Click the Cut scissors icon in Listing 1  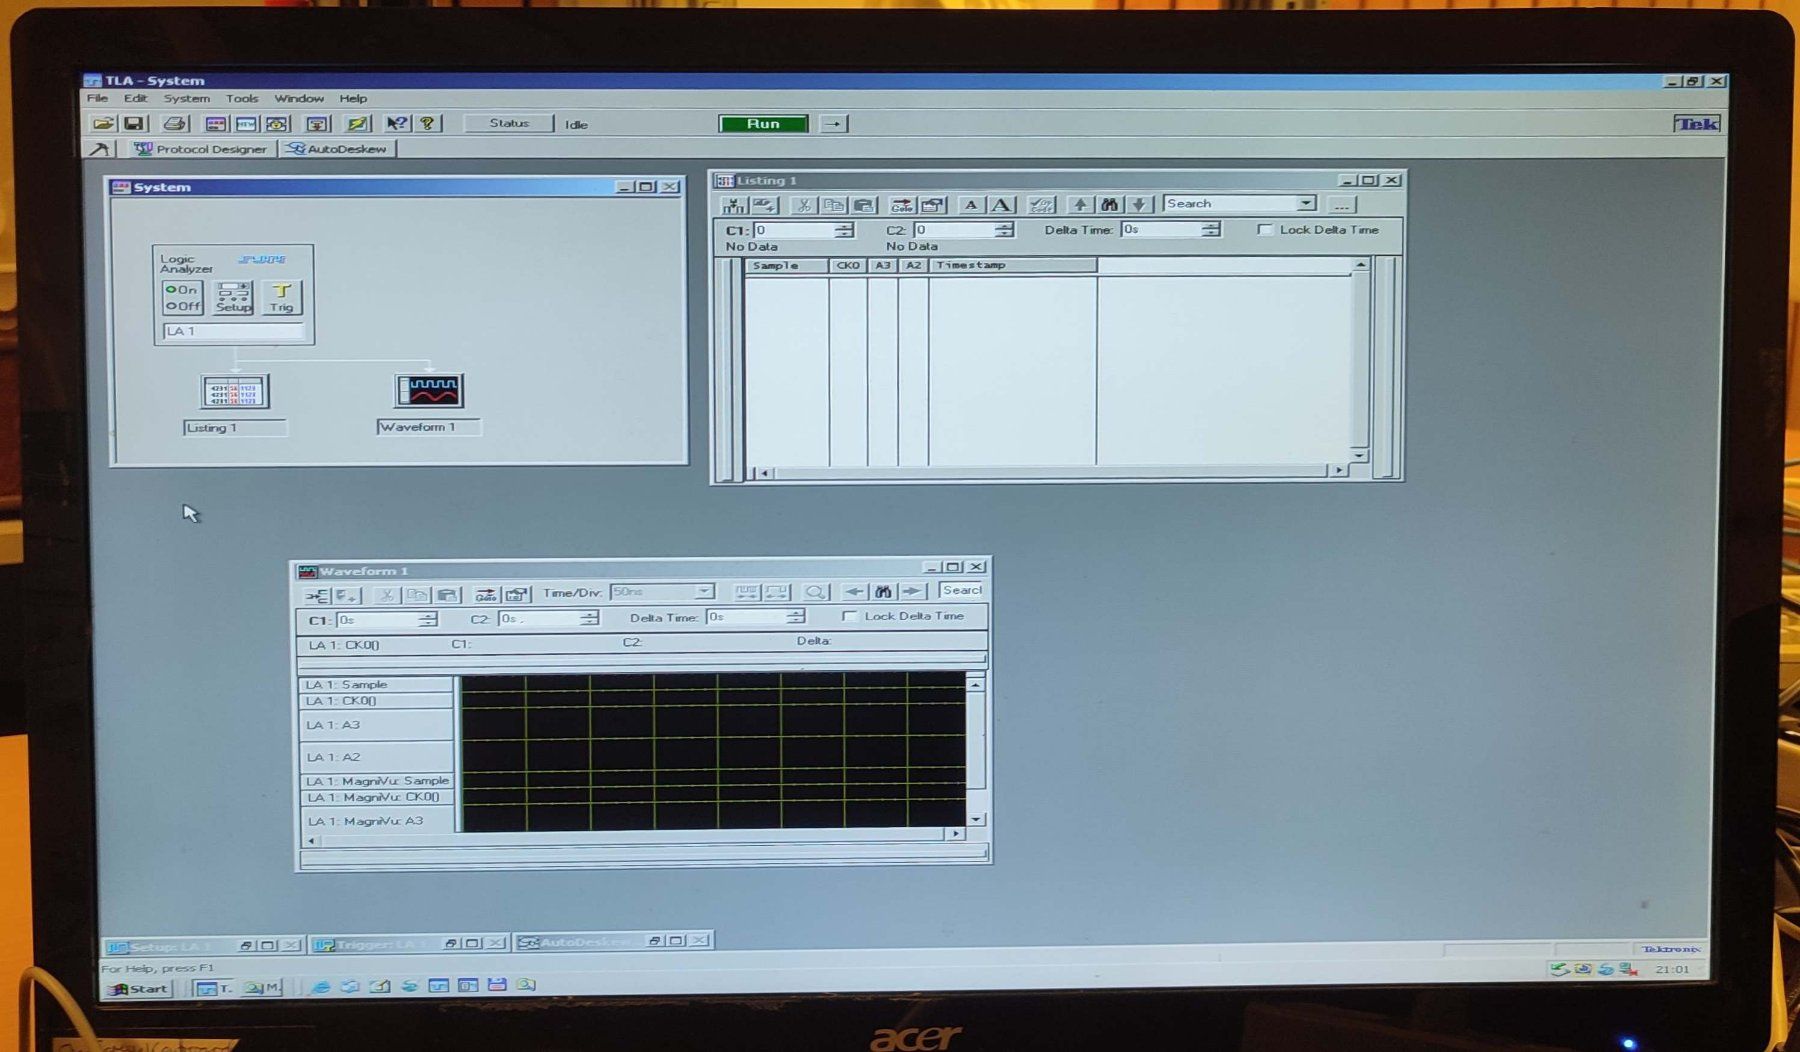(x=802, y=205)
